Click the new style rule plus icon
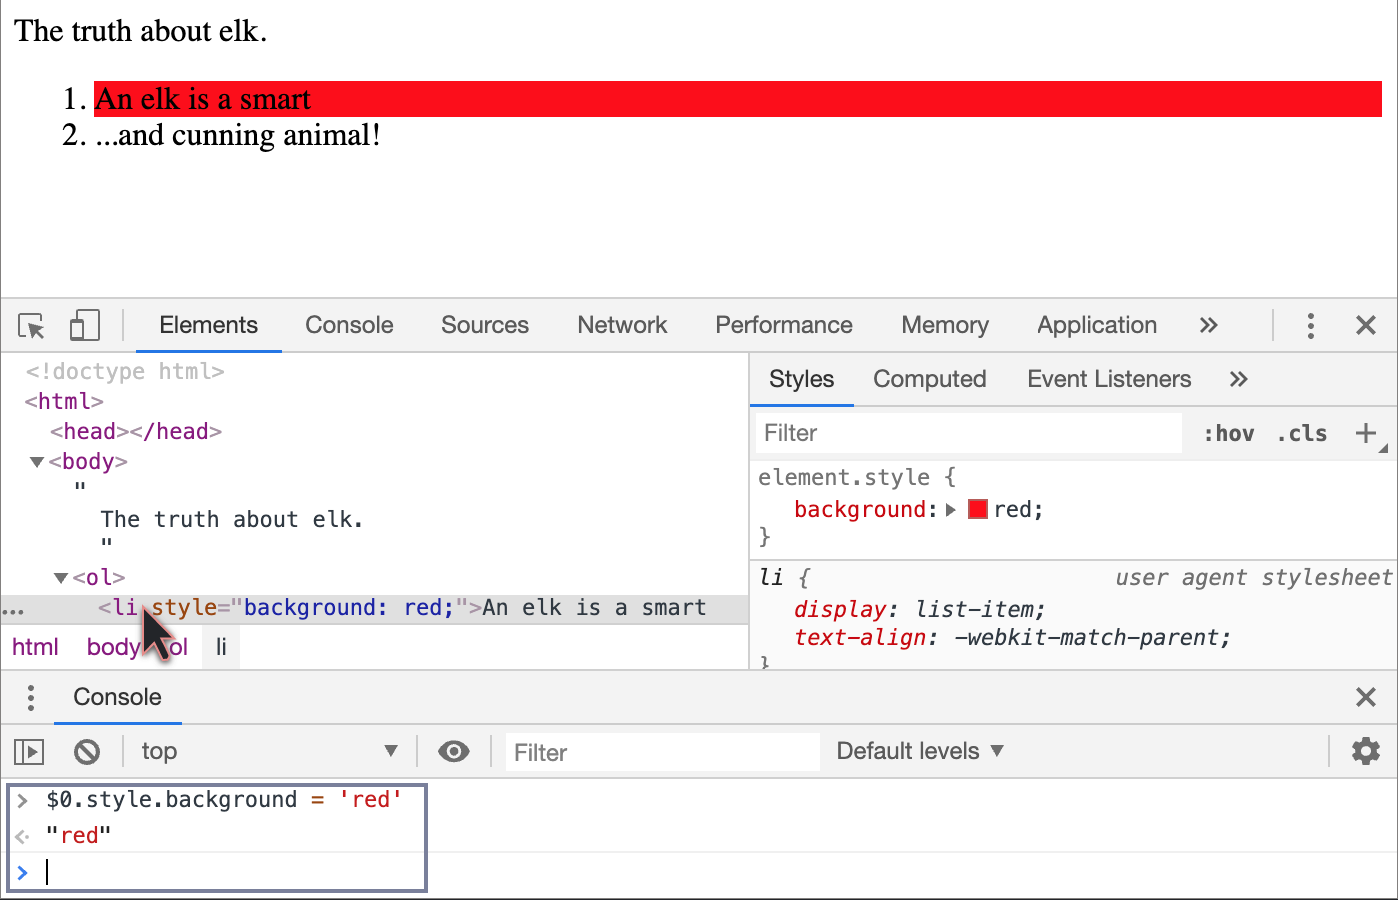The height and width of the screenshot is (900, 1398). click(x=1365, y=433)
